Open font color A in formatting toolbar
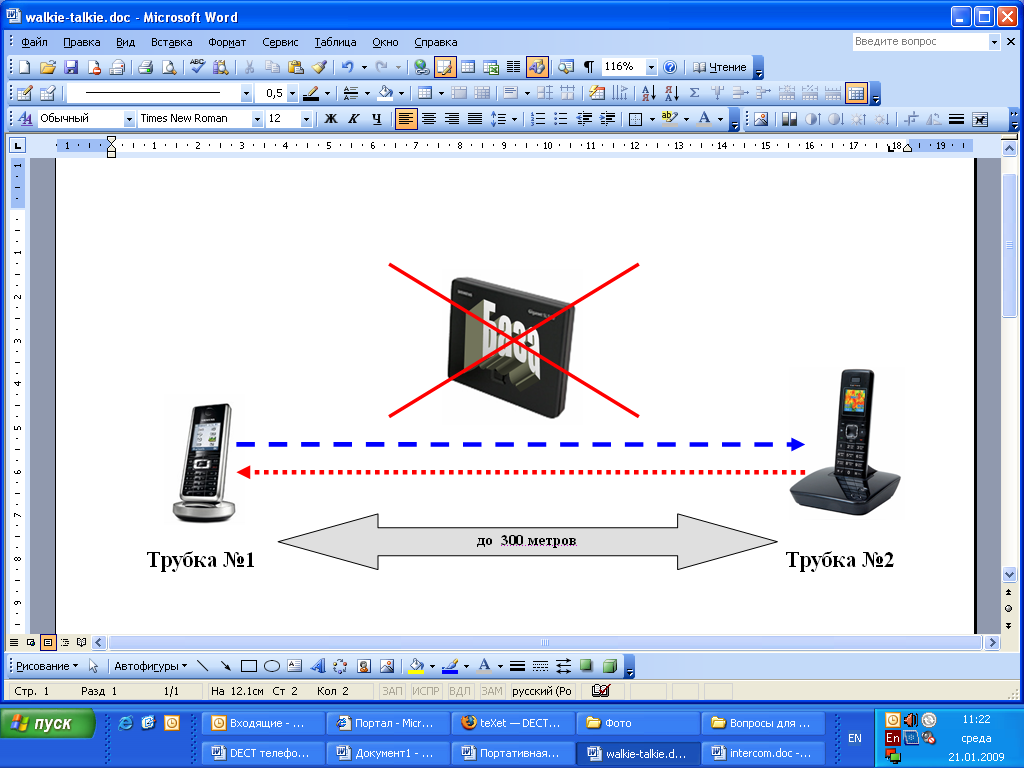The height and width of the screenshot is (768, 1024). click(x=704, y=118)
